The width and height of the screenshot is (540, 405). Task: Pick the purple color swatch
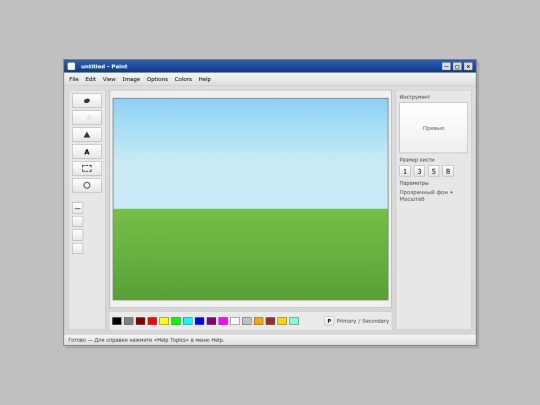(211, 321)
